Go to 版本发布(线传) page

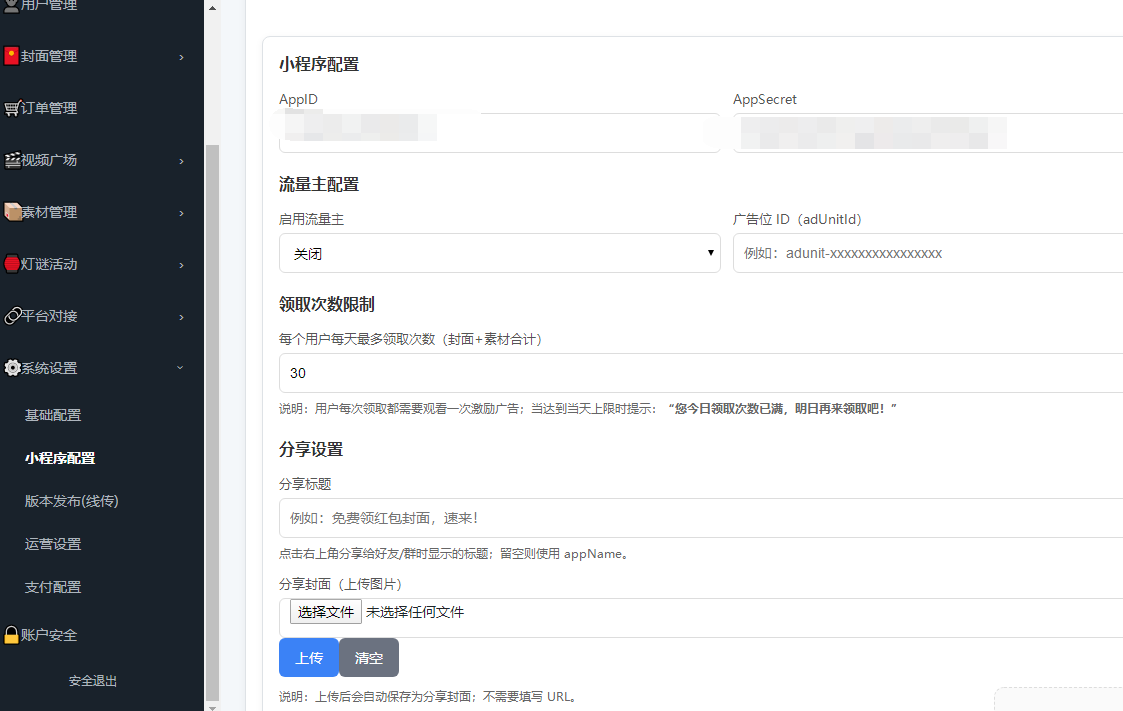72,501
